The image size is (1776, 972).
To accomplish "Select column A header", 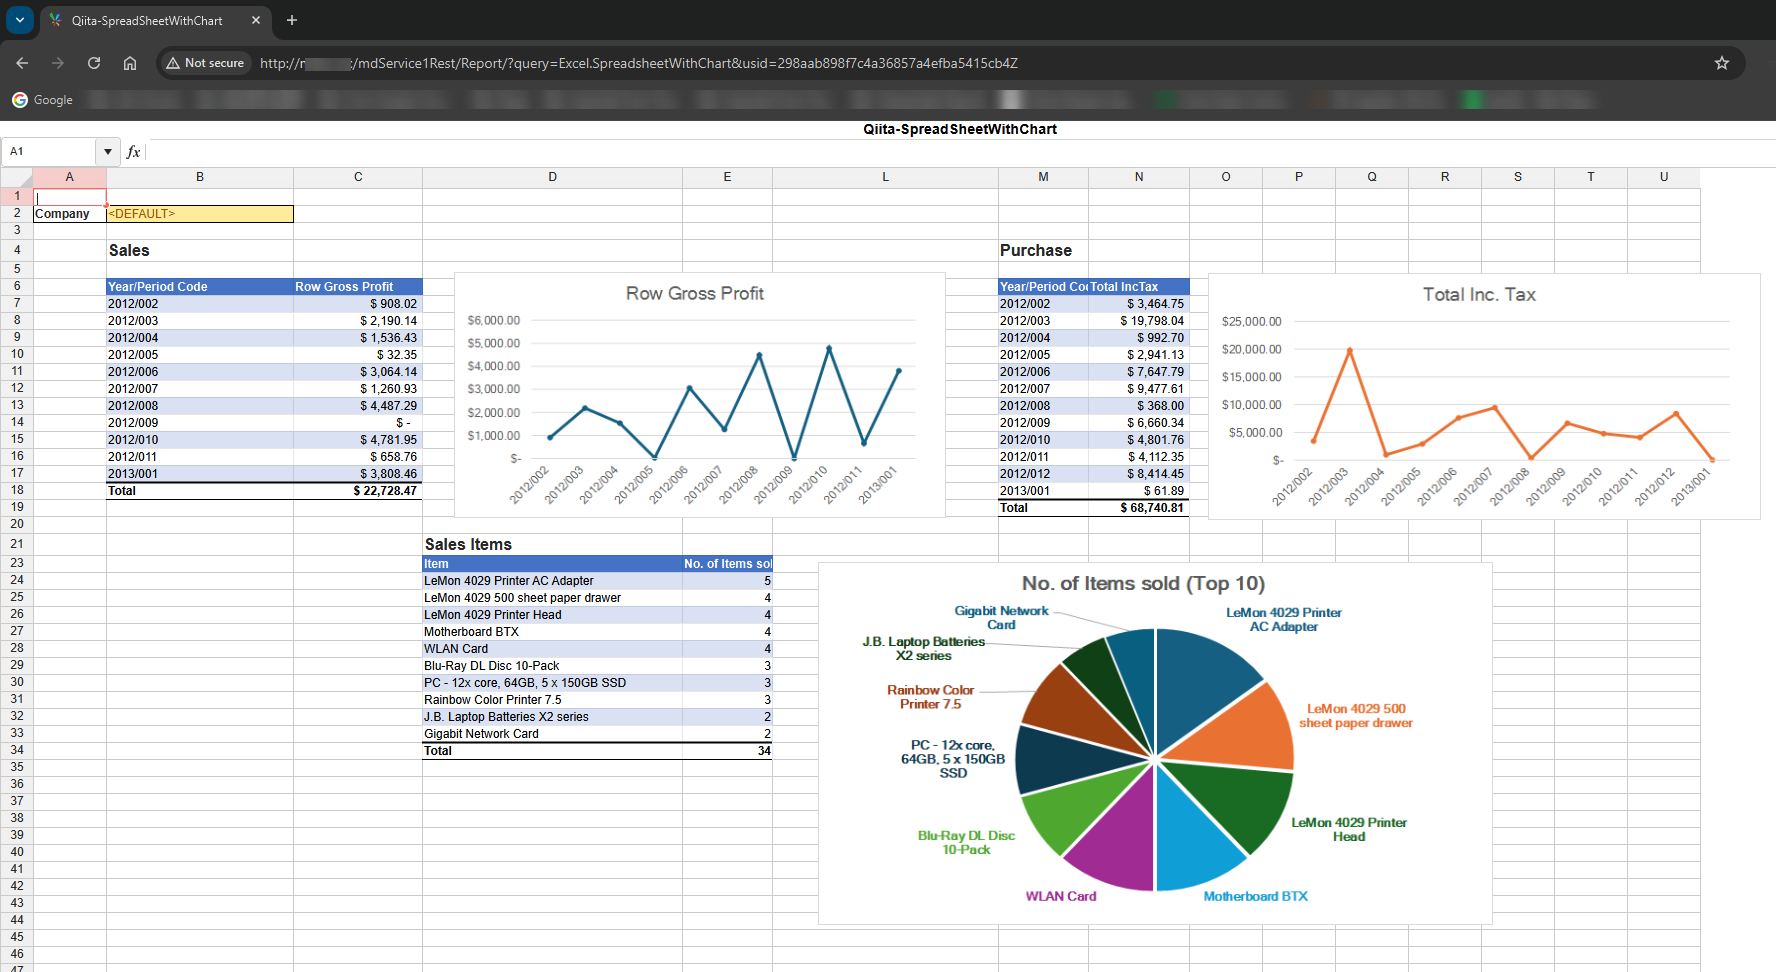I will pyautogui.click(x=70, y=177).
